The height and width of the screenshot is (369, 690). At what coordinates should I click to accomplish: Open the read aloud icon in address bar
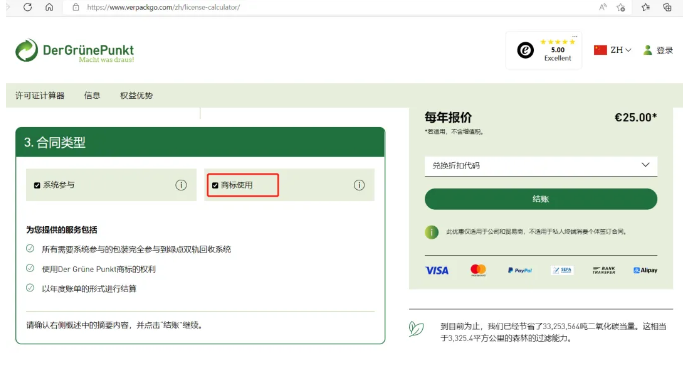602,7
